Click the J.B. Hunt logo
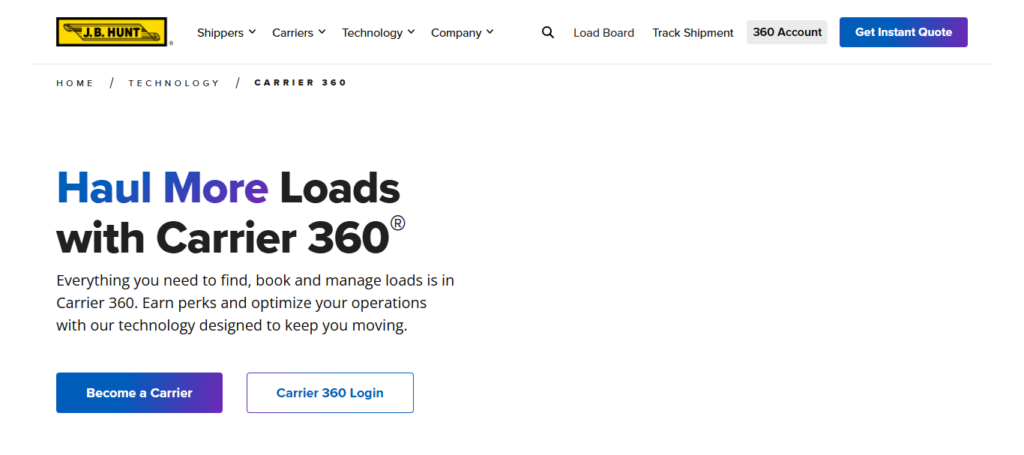 pos(112,32)
